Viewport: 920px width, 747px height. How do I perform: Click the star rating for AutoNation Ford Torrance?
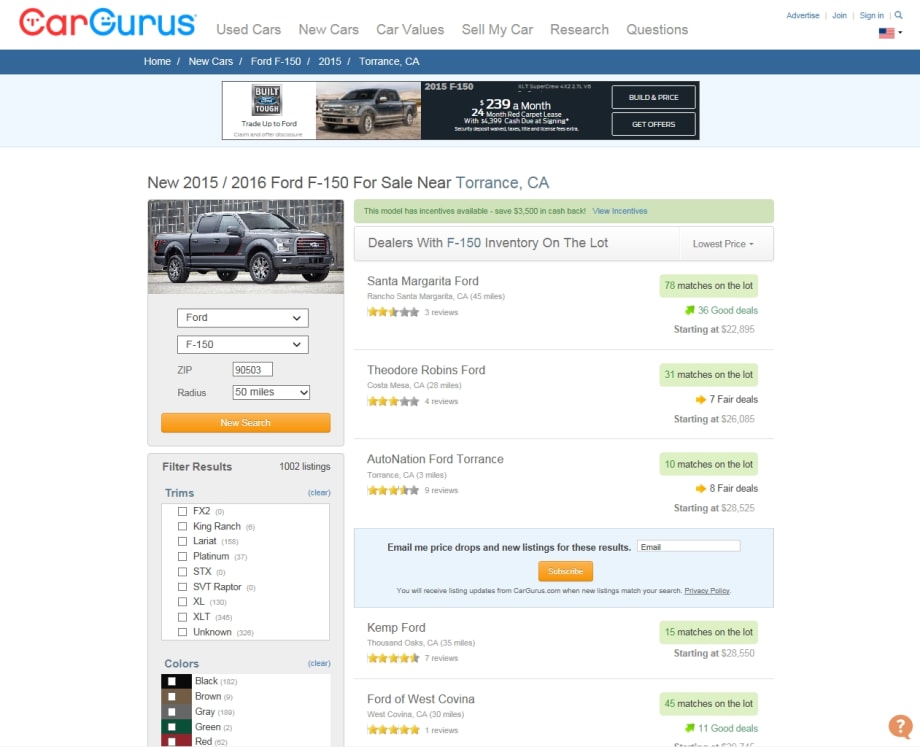coord(393,490)
